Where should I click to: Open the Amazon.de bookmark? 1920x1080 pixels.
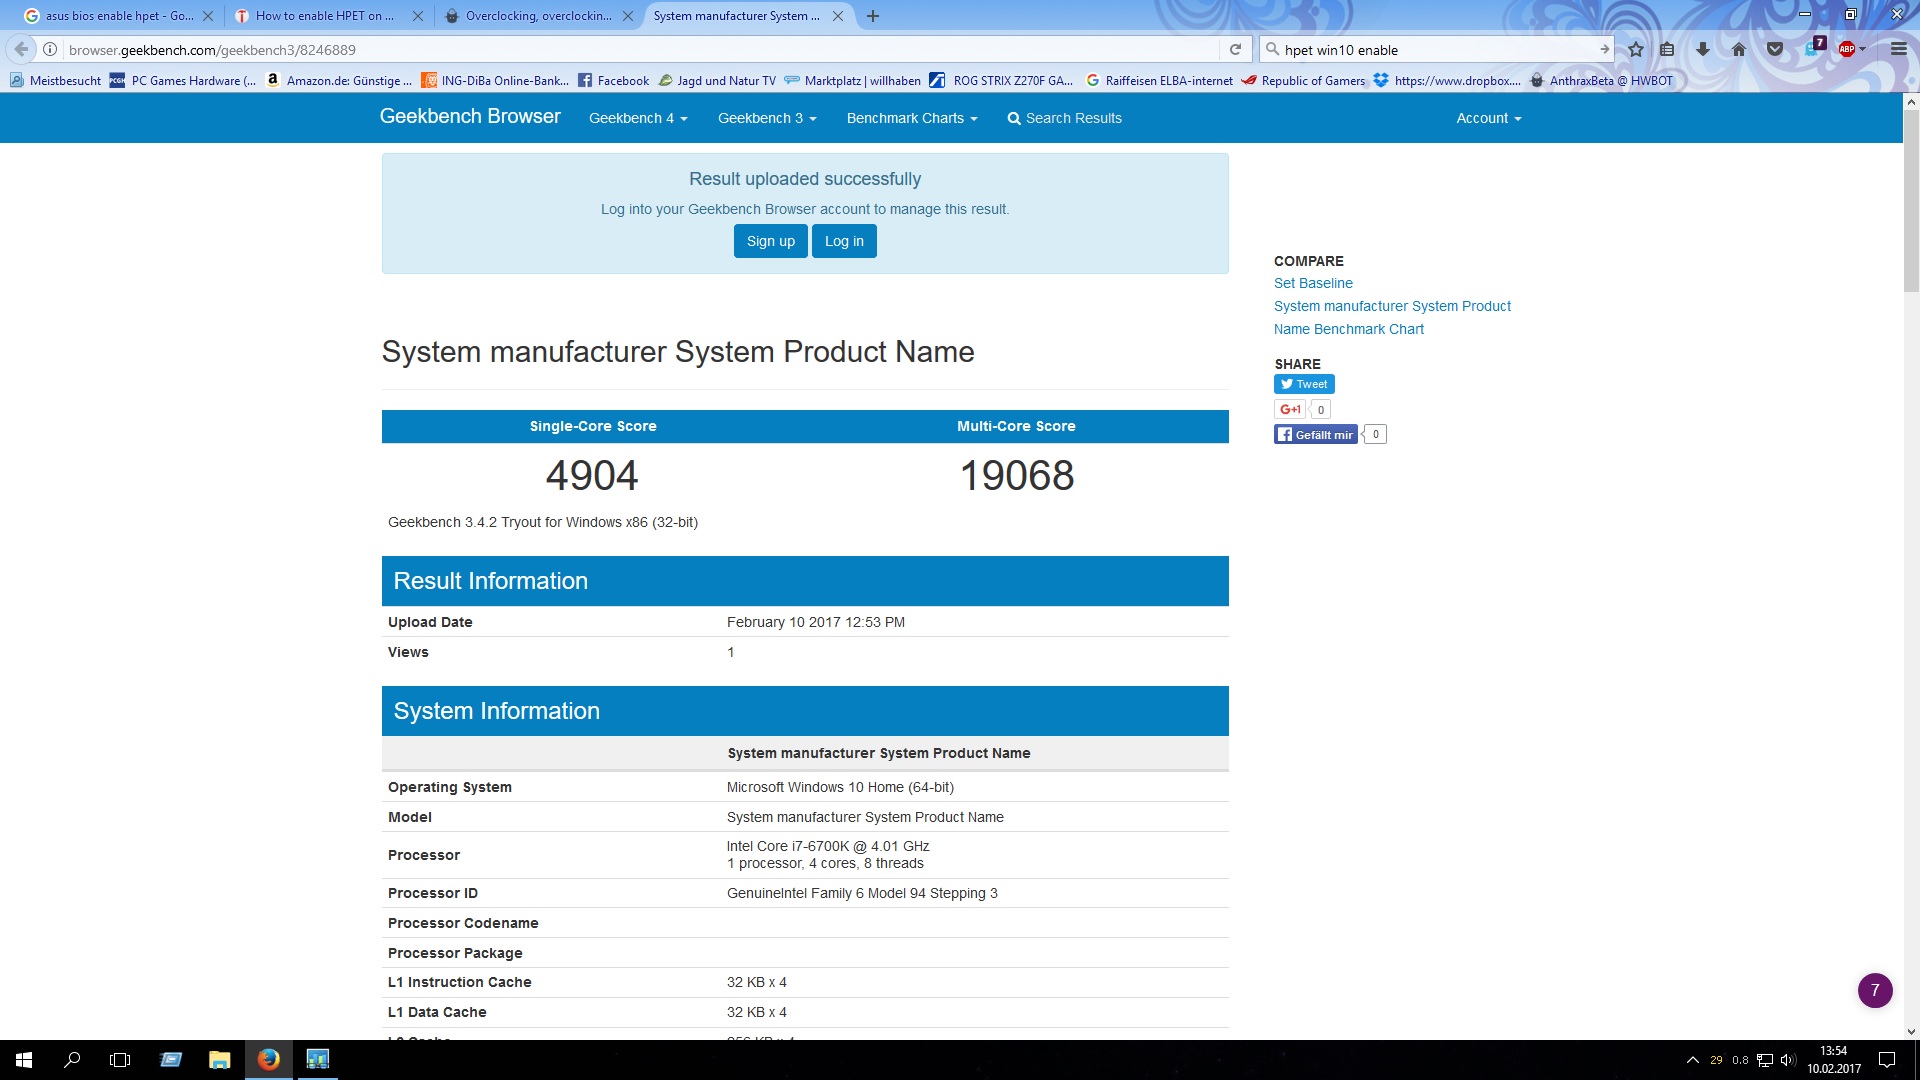pos(338,81)
